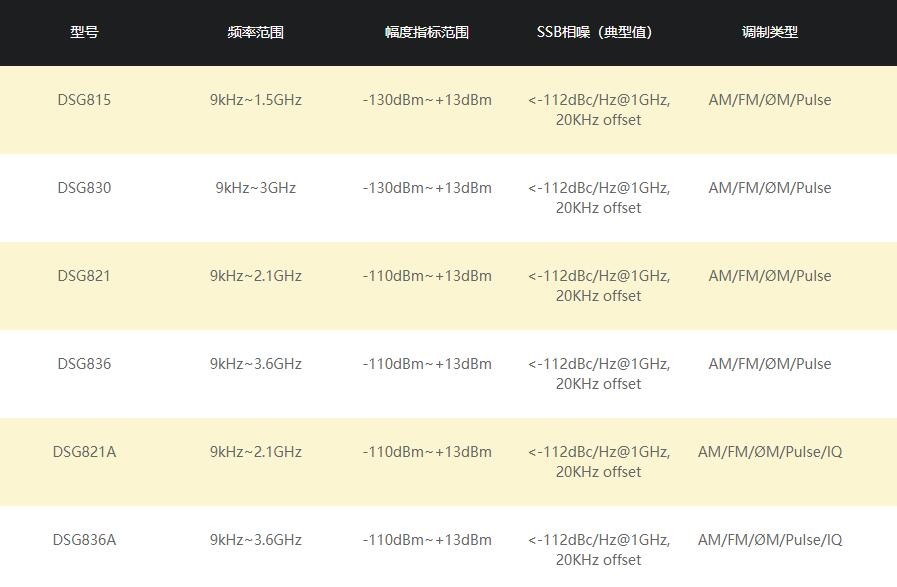Viewport: 897px width, 587px height.
Task: Click DSG821 amplitude -110dBm~+13dBm cell
Action: (x=427, y=276)
